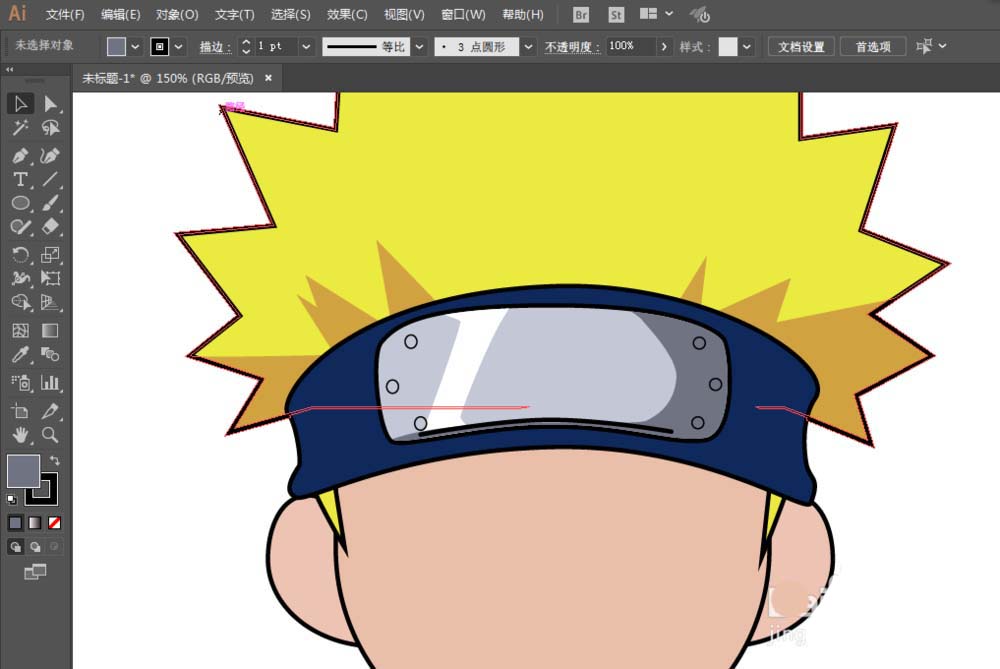This screenshot has width=1000, height=669.
Task: Open the 文字(T) menu
Action: [234, 14]
